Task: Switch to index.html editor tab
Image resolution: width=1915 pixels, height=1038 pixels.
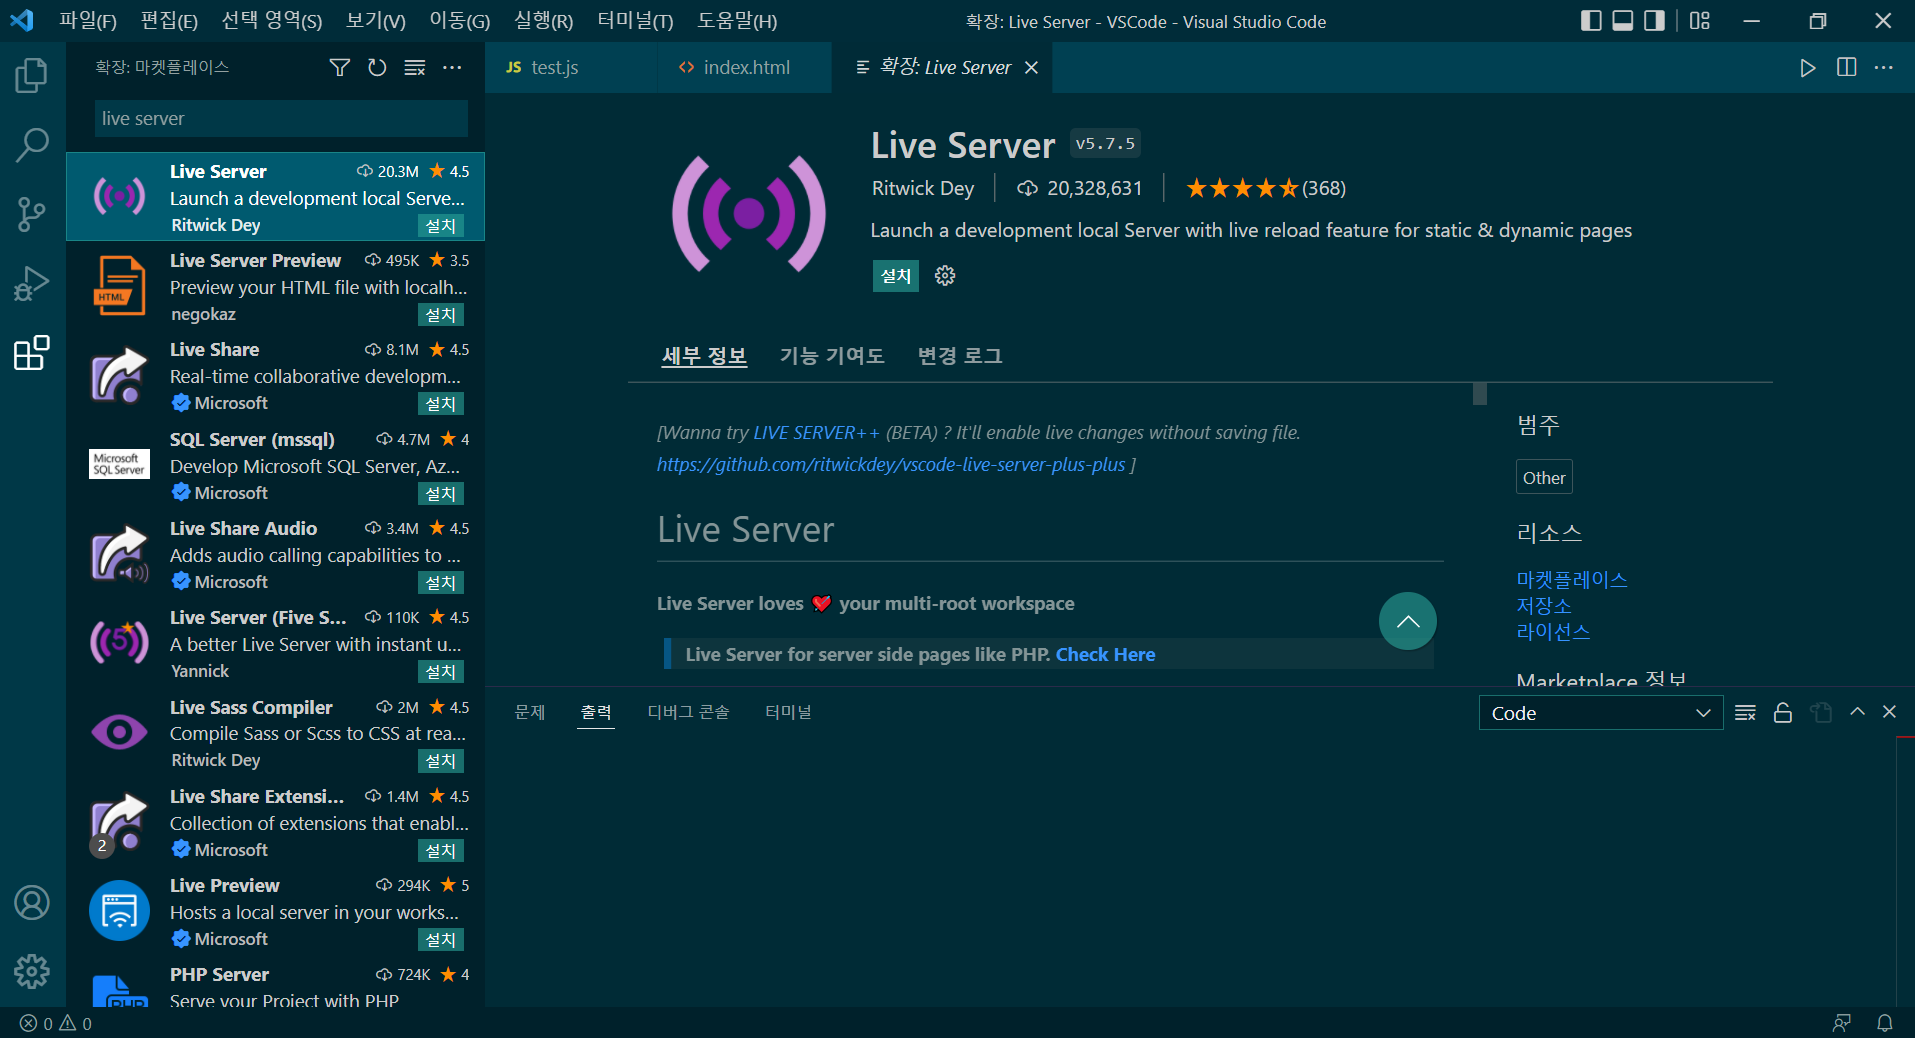Action: click(x=745, y=67)
